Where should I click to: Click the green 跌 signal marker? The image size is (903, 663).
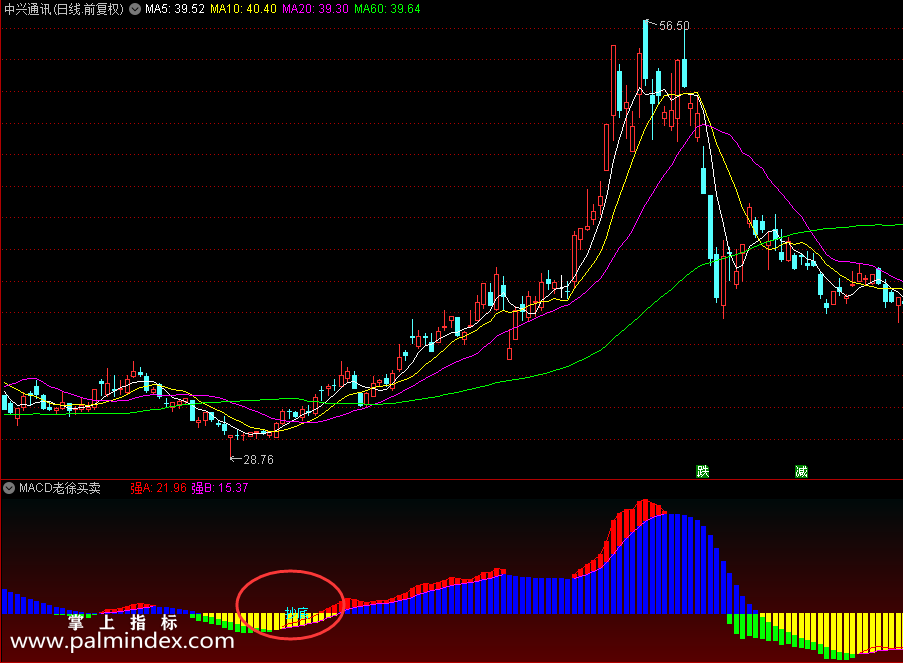[x=703, y=472]
